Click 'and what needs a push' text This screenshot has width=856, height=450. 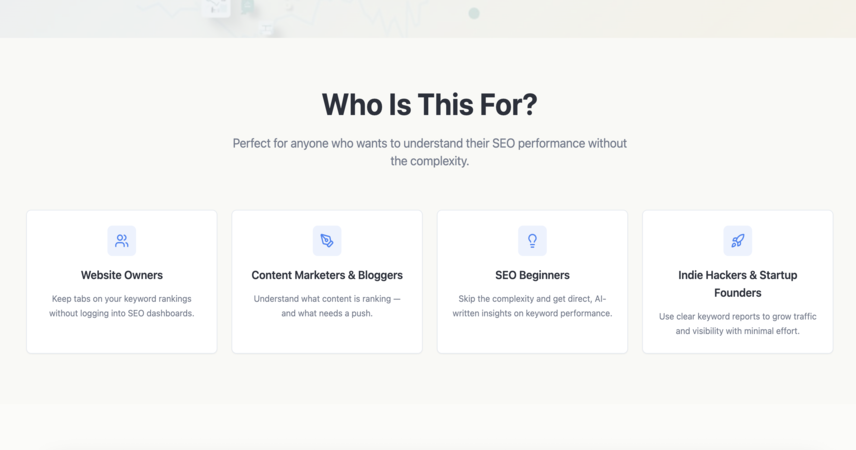click(x=327, y=313)
